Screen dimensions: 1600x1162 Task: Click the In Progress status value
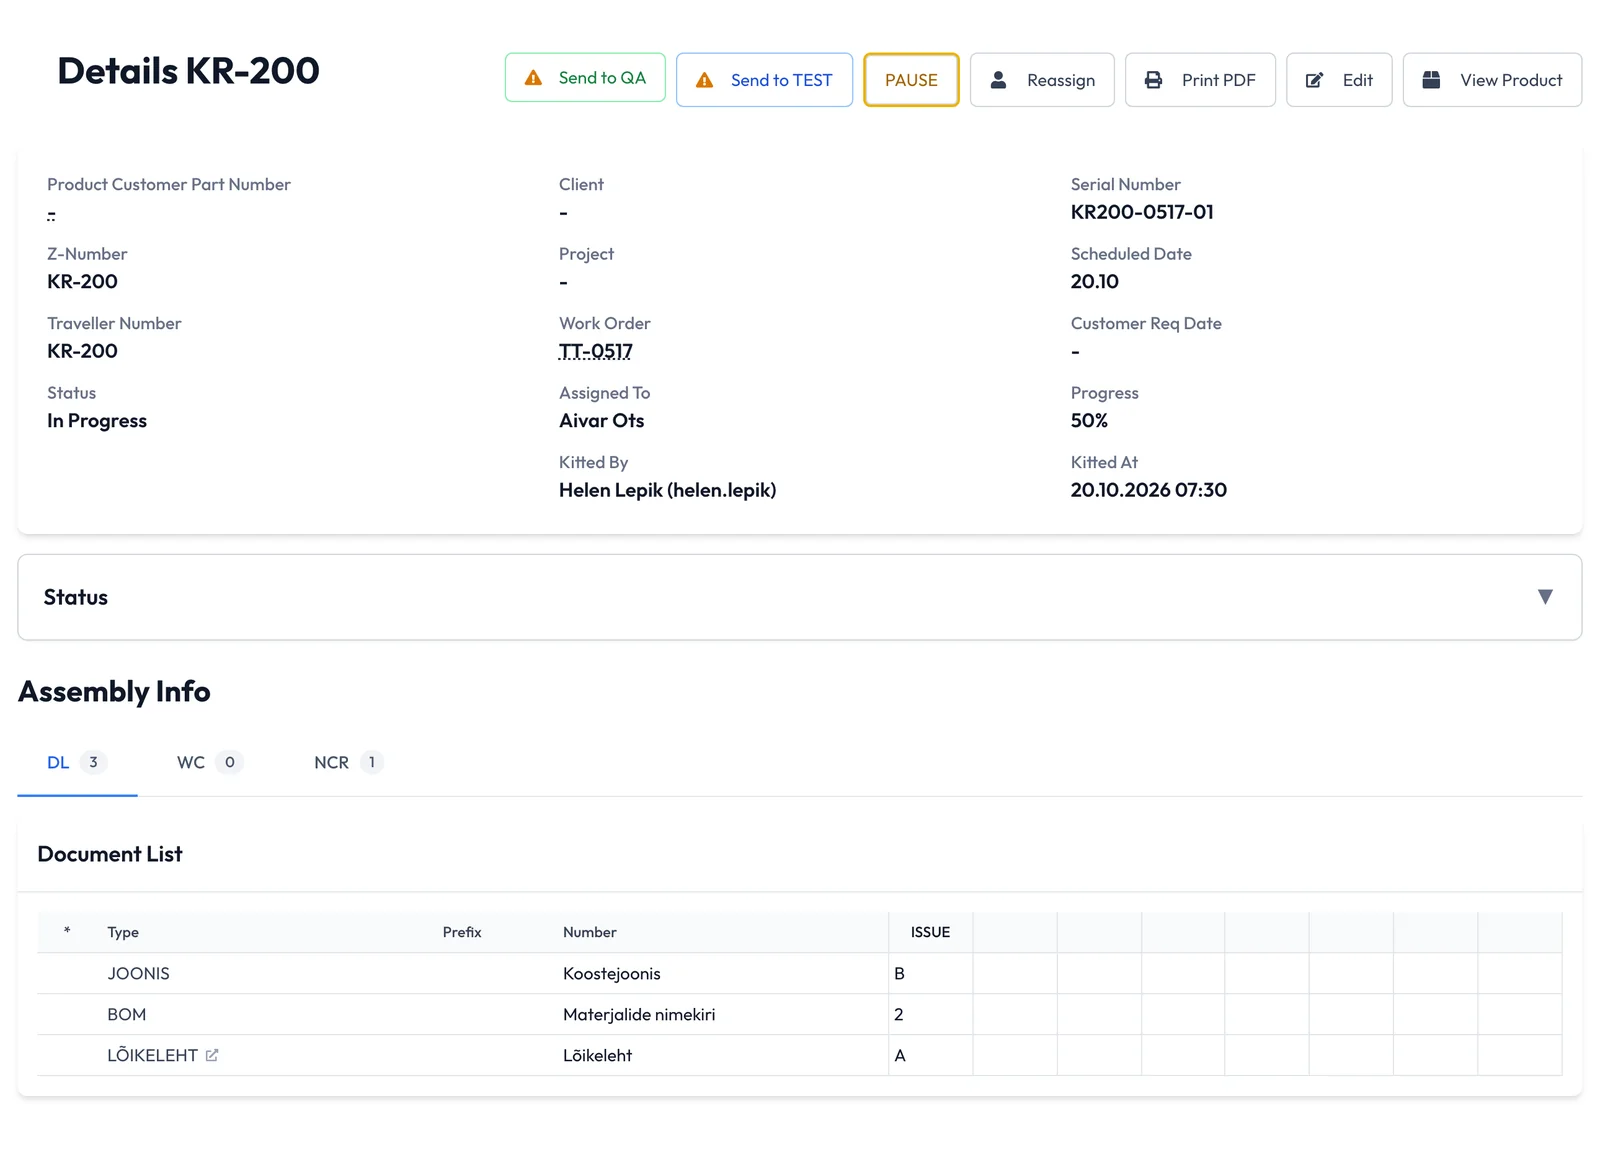point(97,421)
